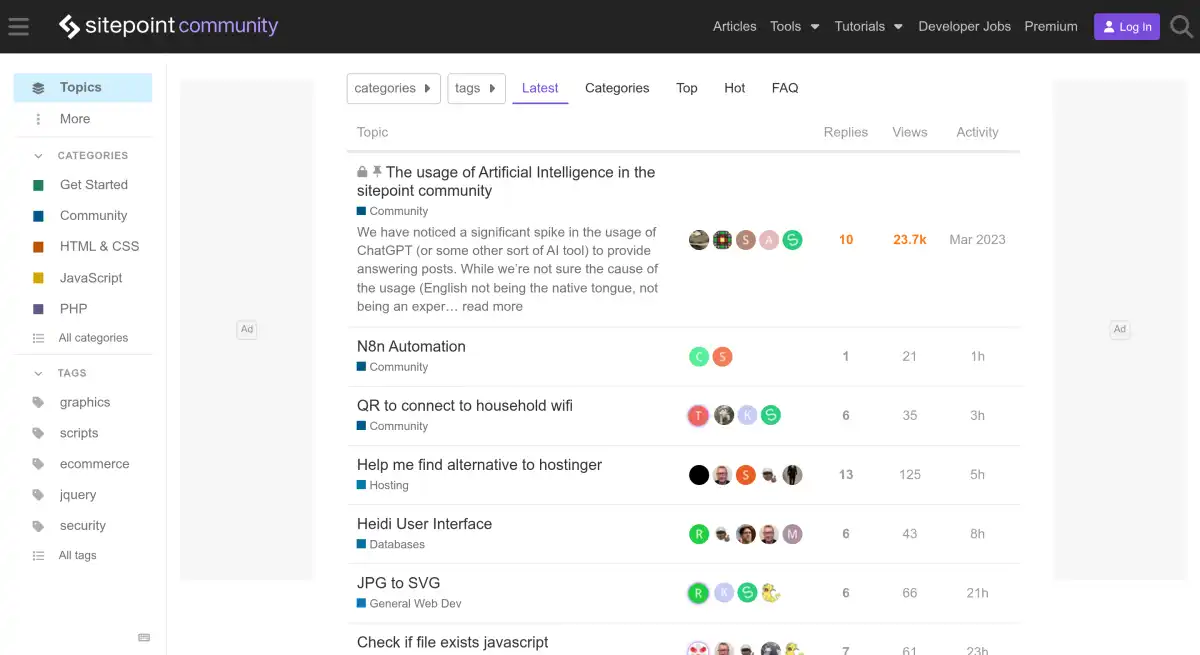Click the graphics tag icon
The width and height of the screenshot is (1200, 655).
[38, 402]
